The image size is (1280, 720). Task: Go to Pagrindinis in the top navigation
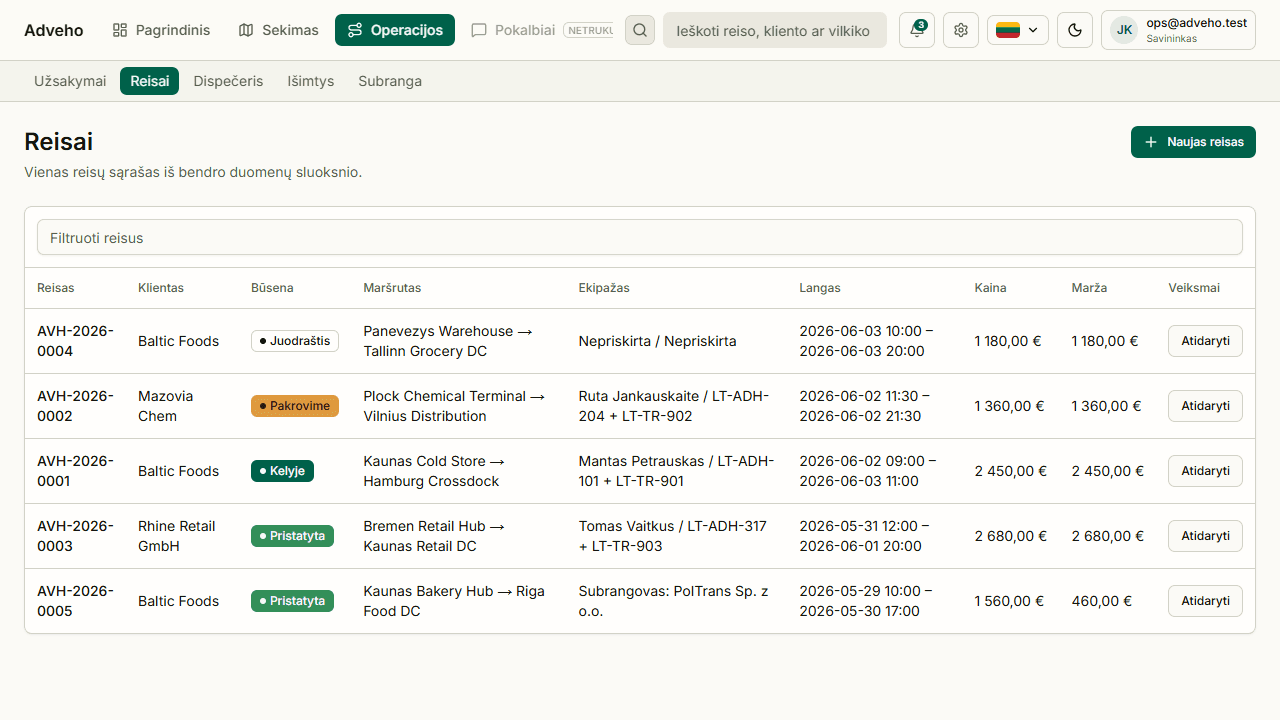[x=161, y=30]
